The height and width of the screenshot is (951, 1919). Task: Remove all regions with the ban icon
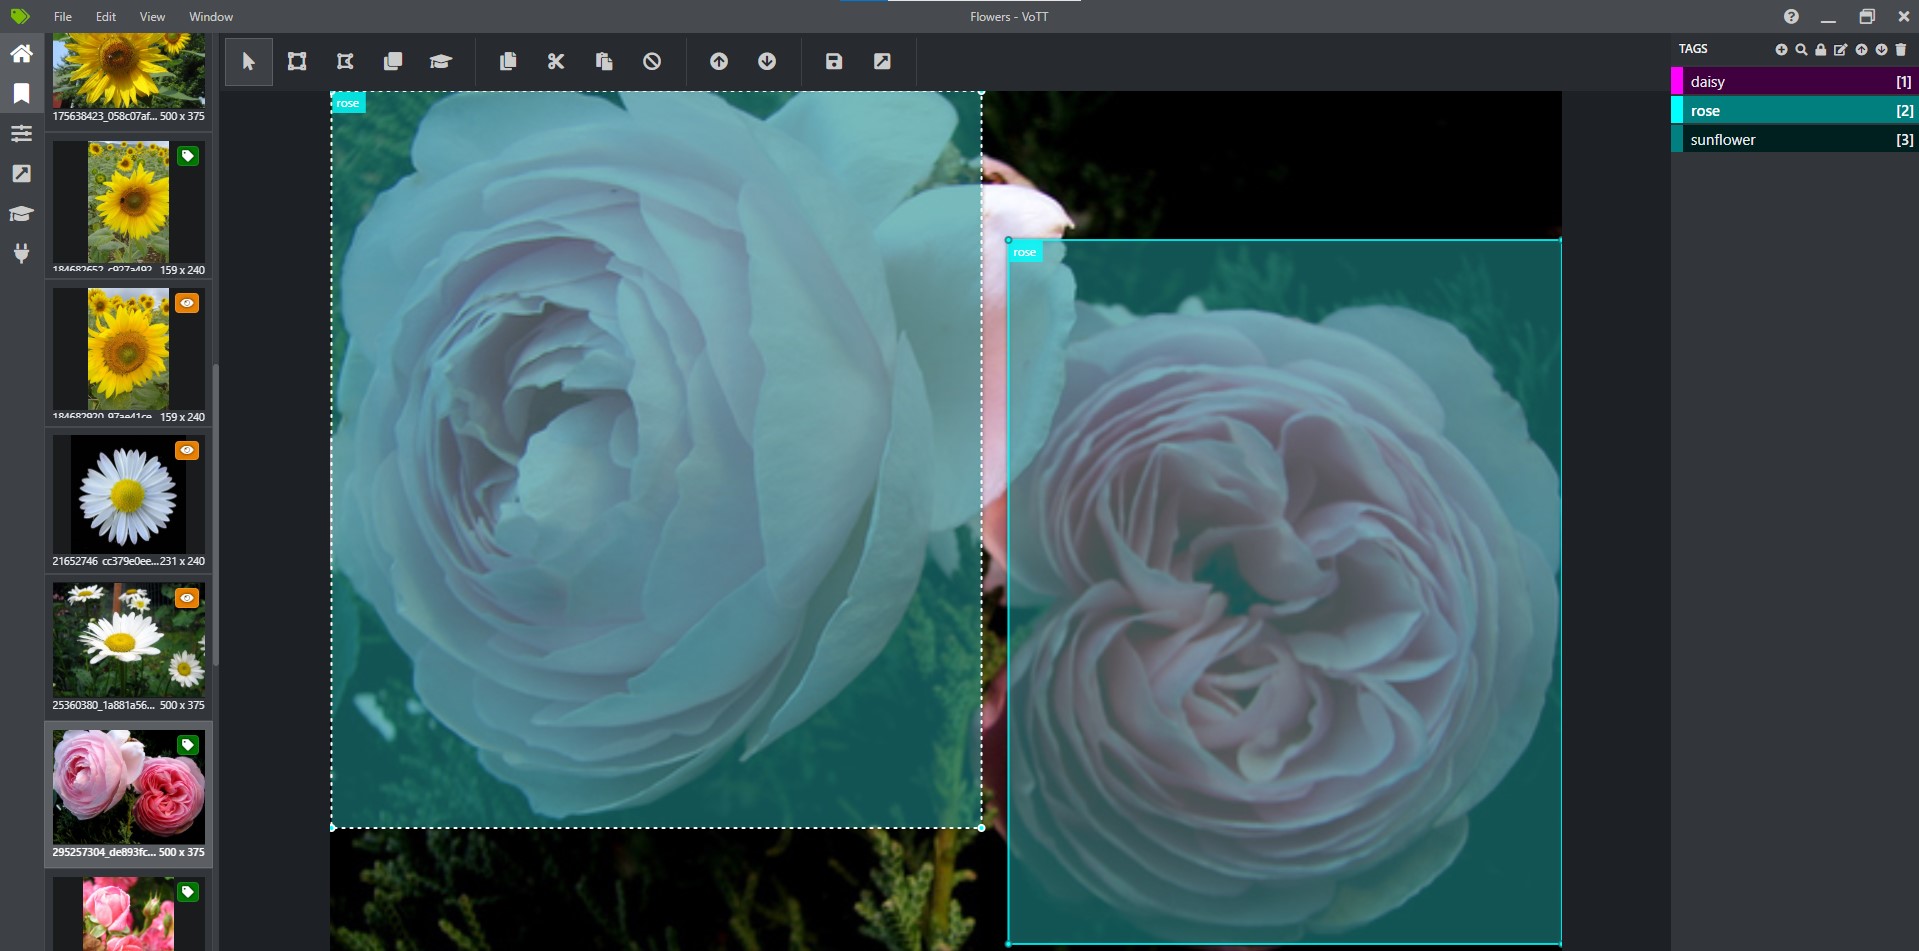coord(652,62)
